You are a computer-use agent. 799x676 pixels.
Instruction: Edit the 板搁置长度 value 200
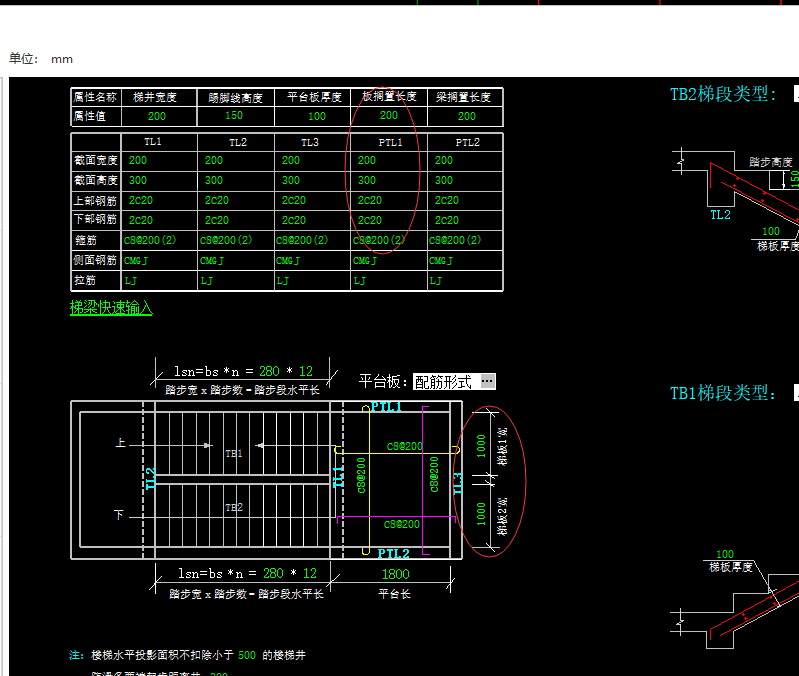coord(389,116)
